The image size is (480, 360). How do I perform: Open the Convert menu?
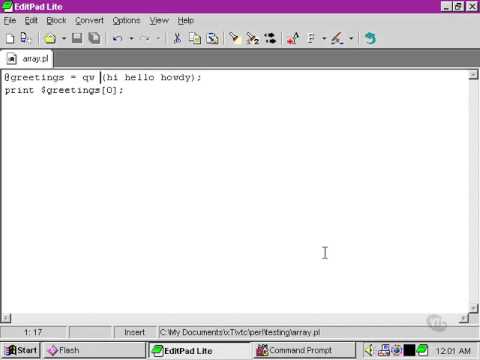coord(89,21)
